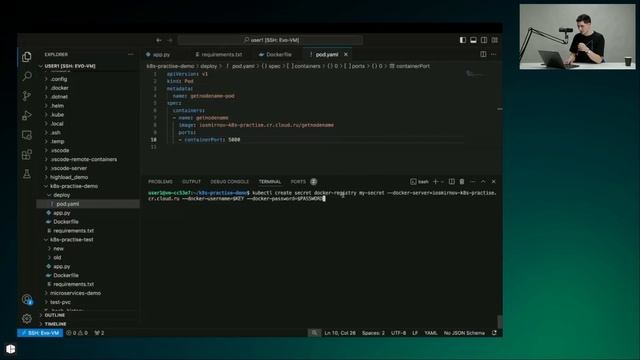
Task: Open the Accounts menu icon
Action: point(27,300)
